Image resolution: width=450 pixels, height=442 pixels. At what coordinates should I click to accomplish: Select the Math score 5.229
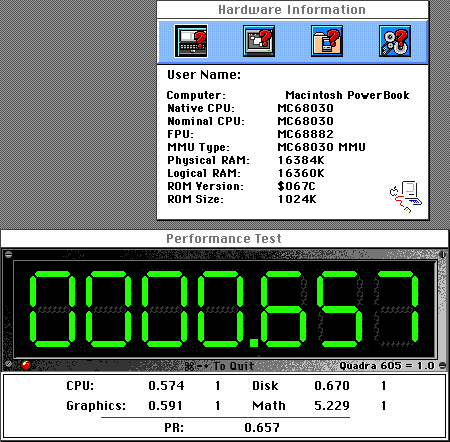(332, 406)
